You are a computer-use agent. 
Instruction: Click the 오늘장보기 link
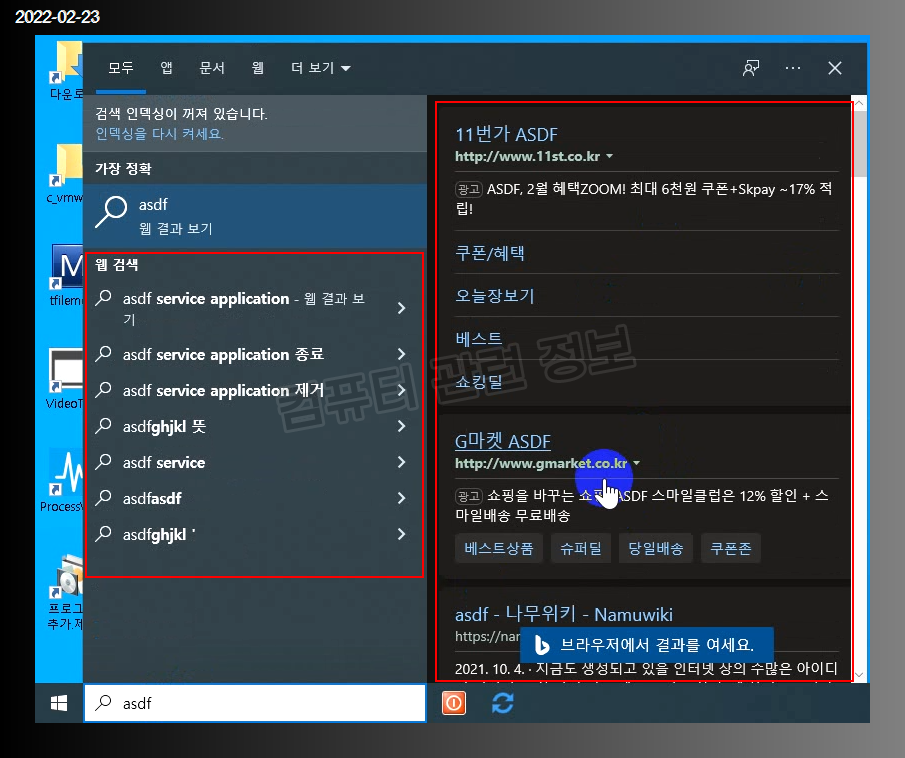click(495, 296)
